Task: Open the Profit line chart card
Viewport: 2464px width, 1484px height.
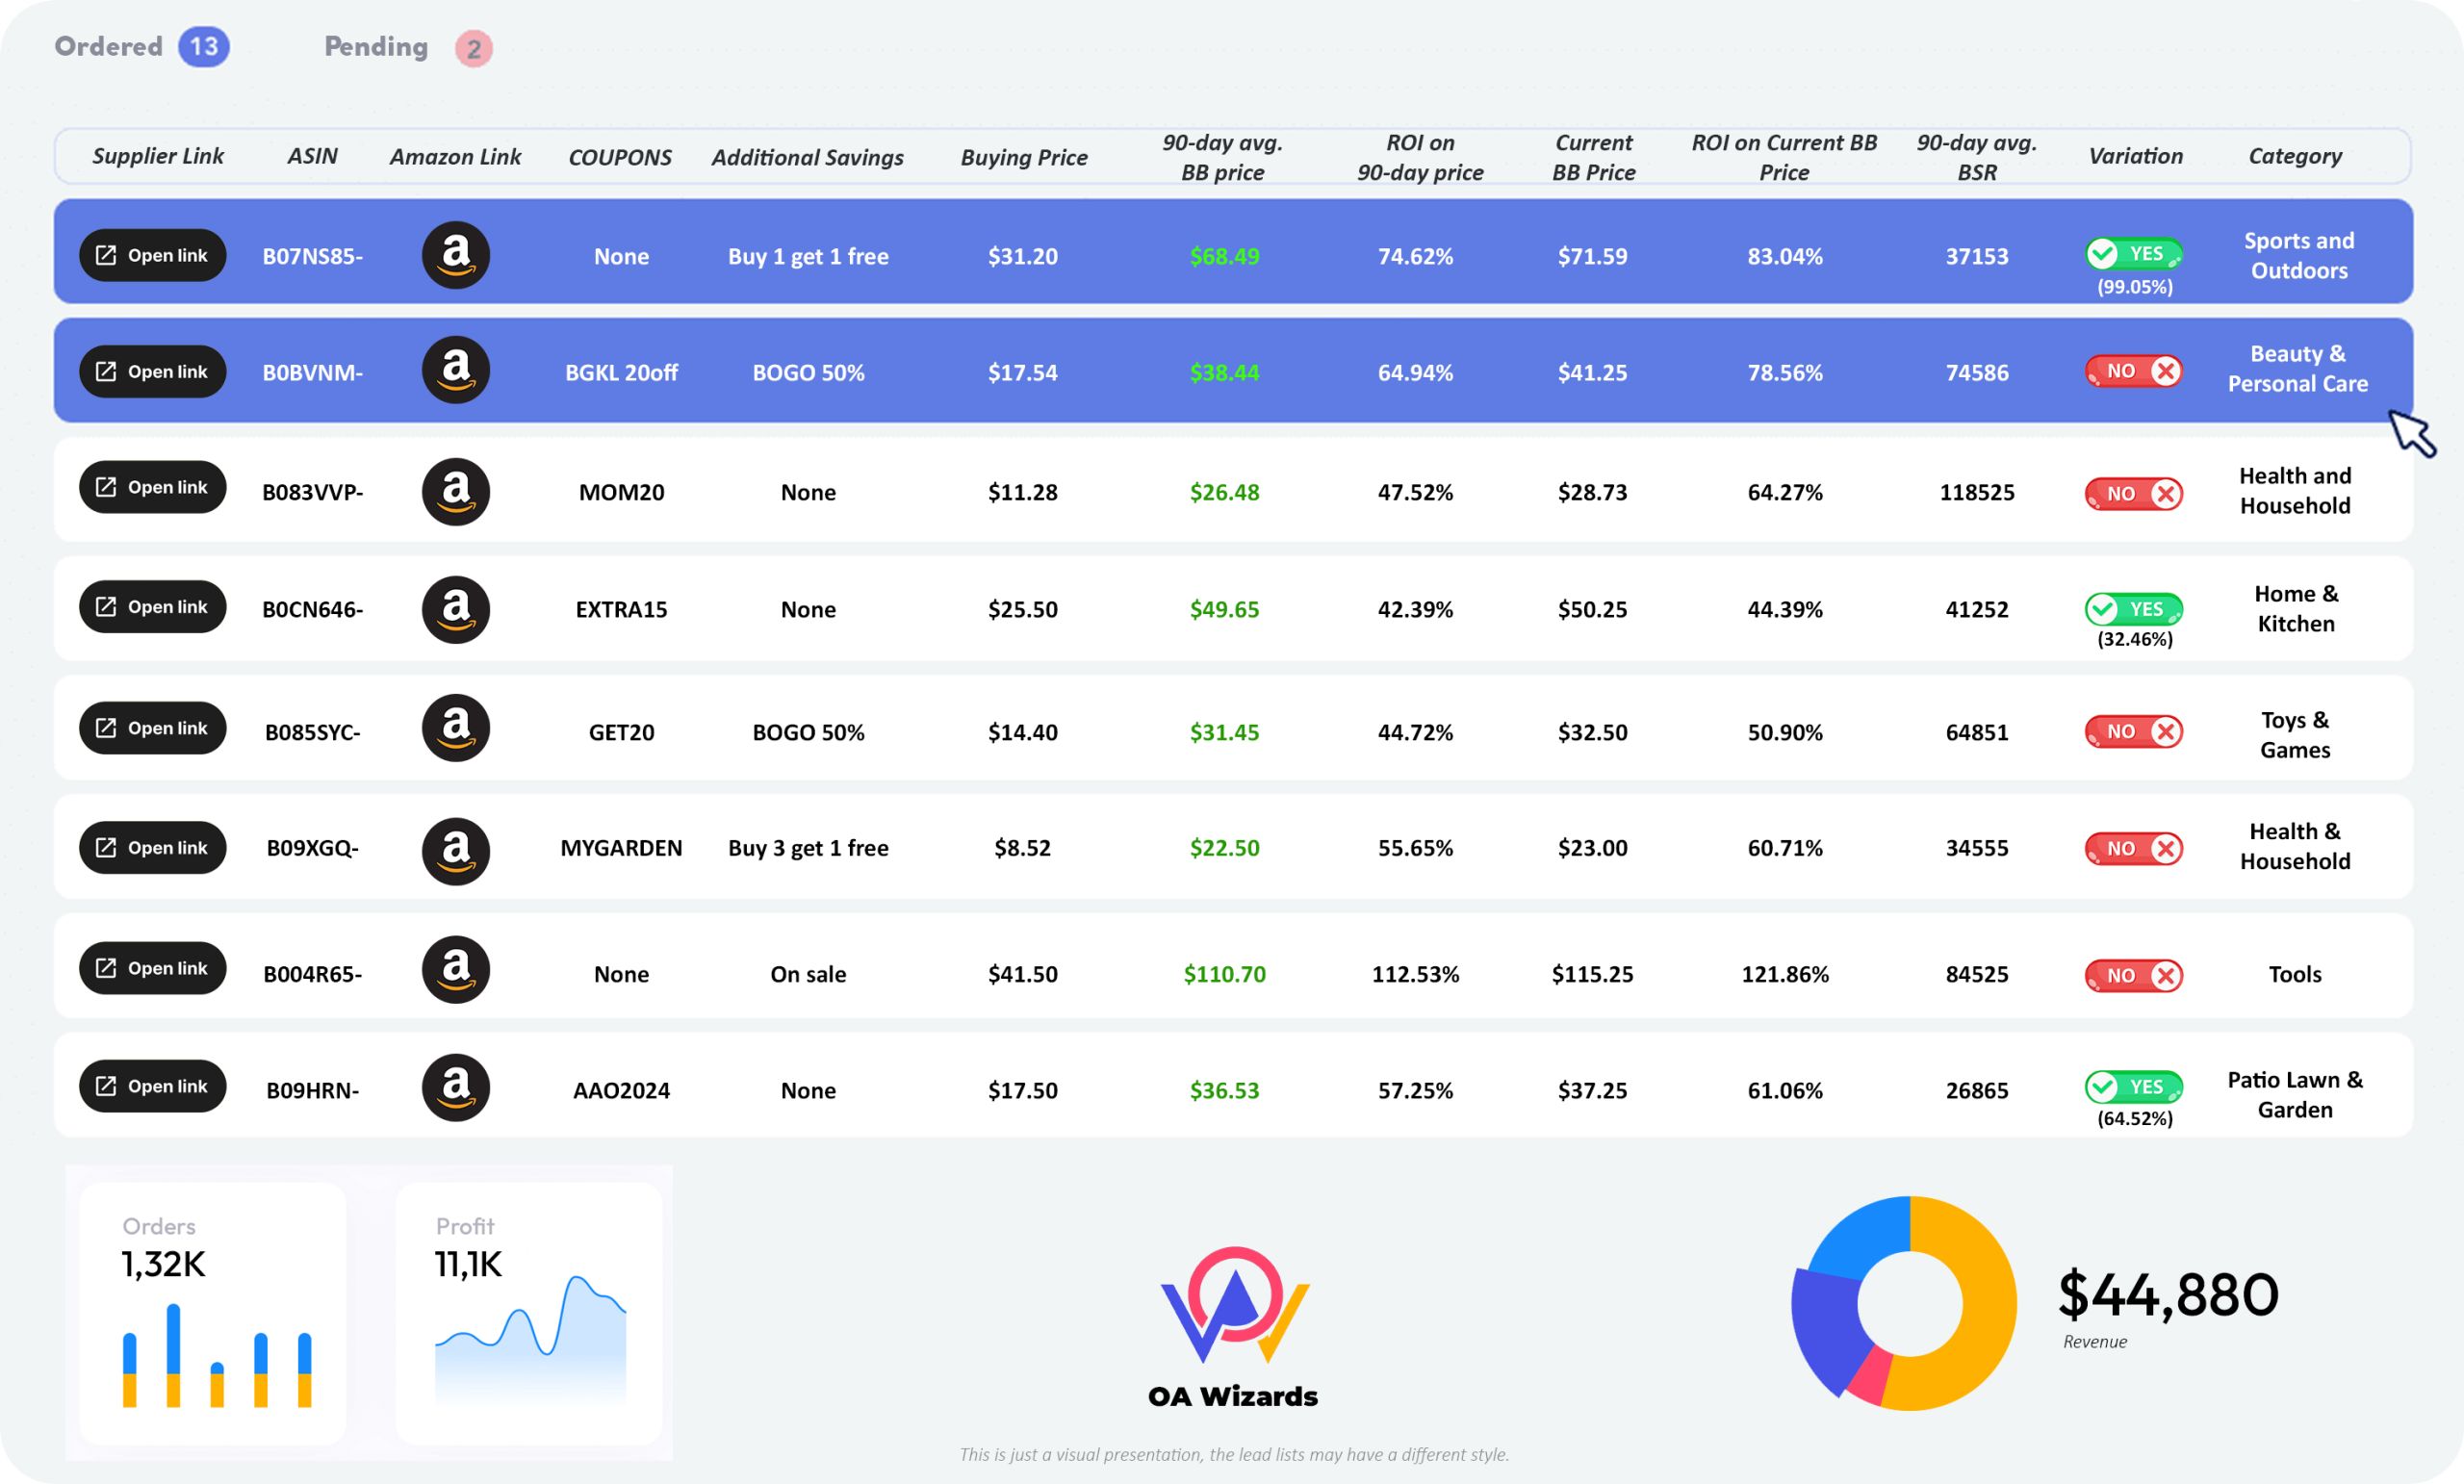Action: [x=529, y=1313]
